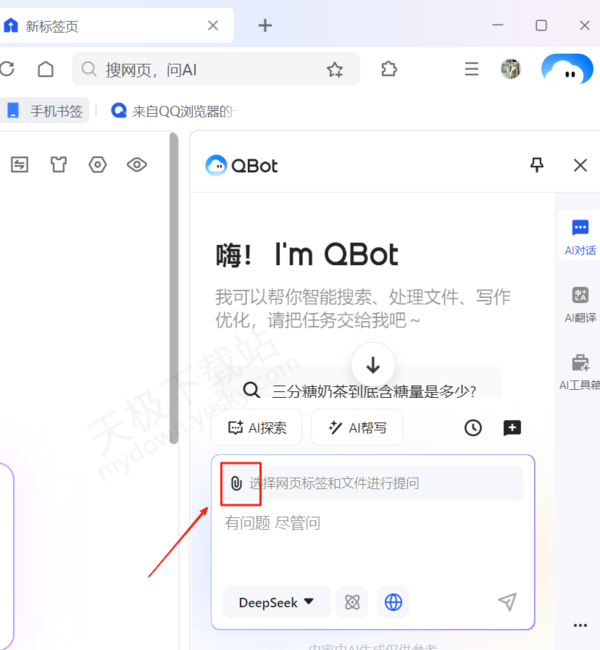The width and height of the screenshot is (600, 650).
Task: Toggle the eye visibility icon
Action: coord(137,165)
